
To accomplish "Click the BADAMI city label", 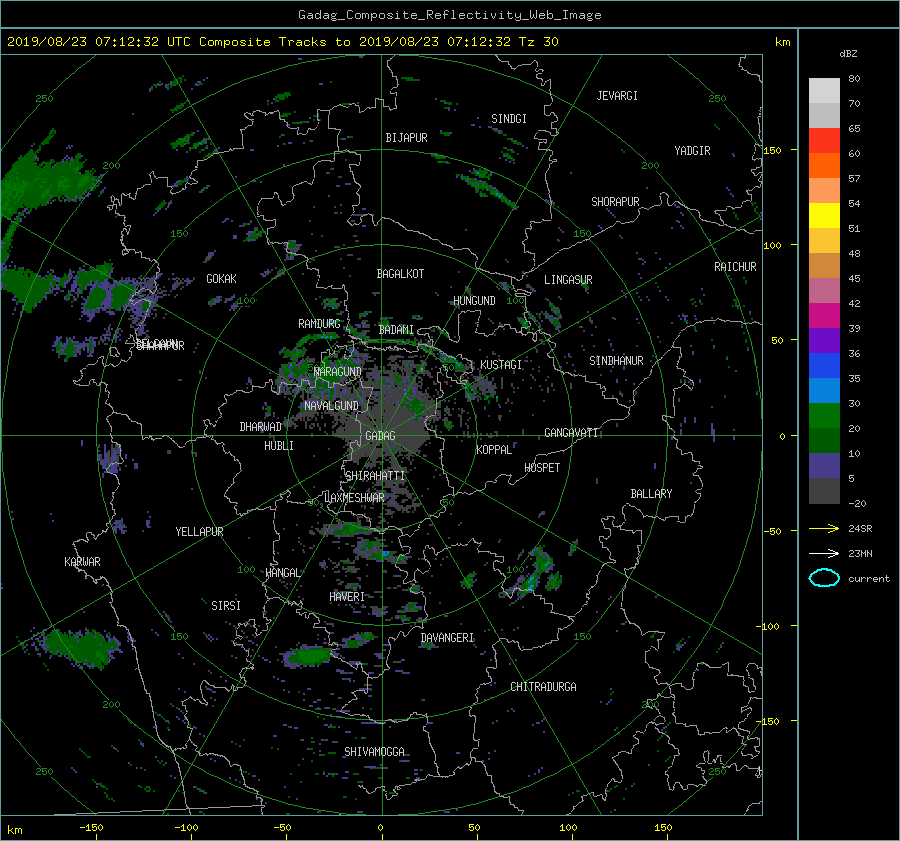I will click(x=396, y=330).
